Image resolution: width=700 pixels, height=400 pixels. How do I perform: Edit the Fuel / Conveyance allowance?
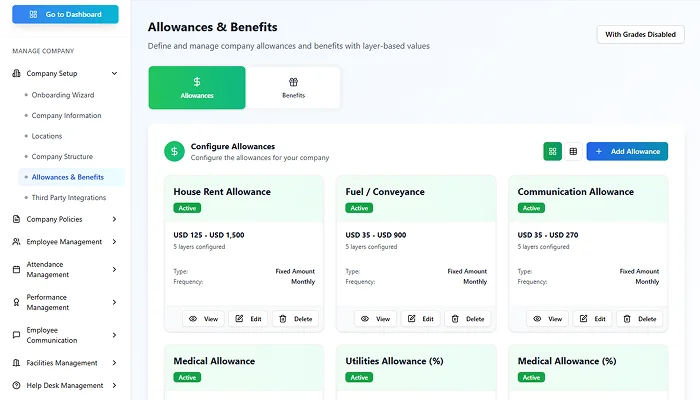420,319
